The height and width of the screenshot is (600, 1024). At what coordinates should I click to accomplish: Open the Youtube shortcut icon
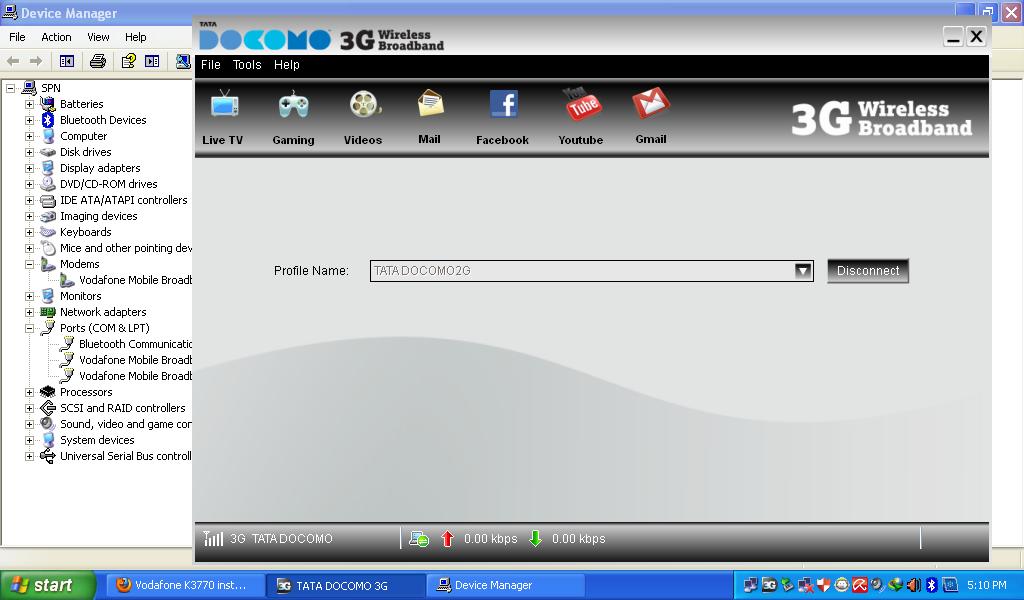(x=581, y=105)
